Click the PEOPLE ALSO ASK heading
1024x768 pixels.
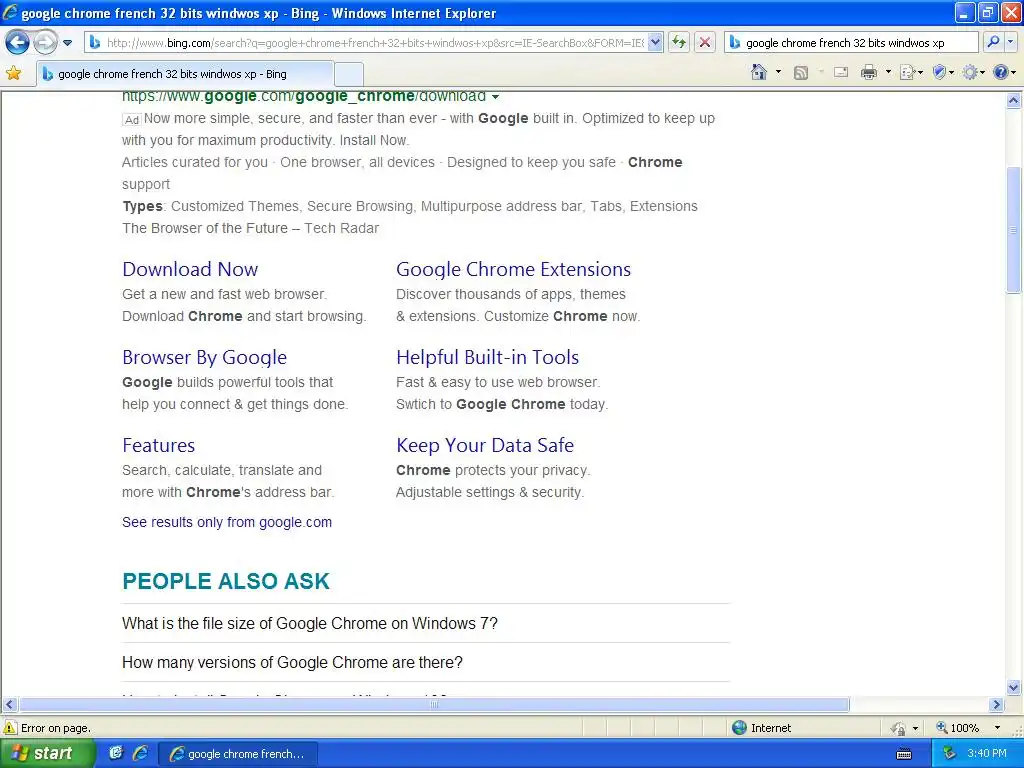click(x=226, y=581)
